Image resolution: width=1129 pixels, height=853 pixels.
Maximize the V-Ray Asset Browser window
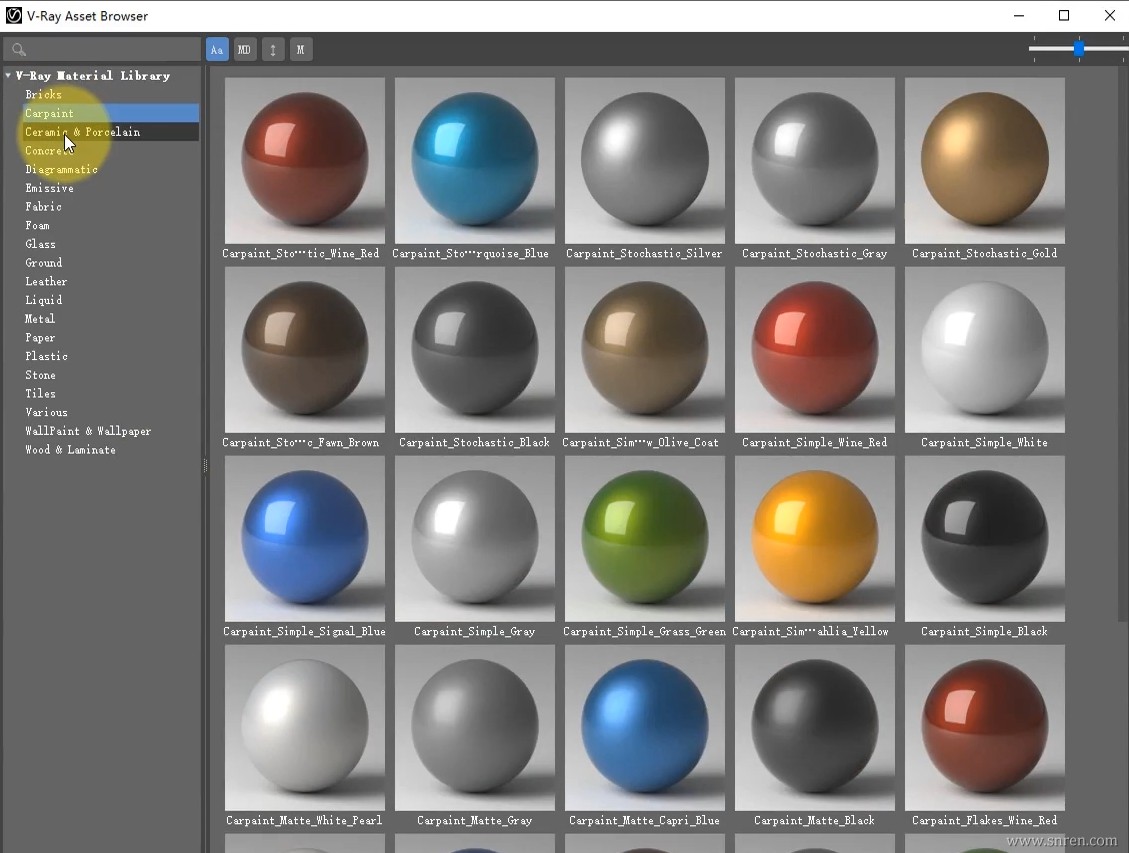click(x=1063, y=16)
